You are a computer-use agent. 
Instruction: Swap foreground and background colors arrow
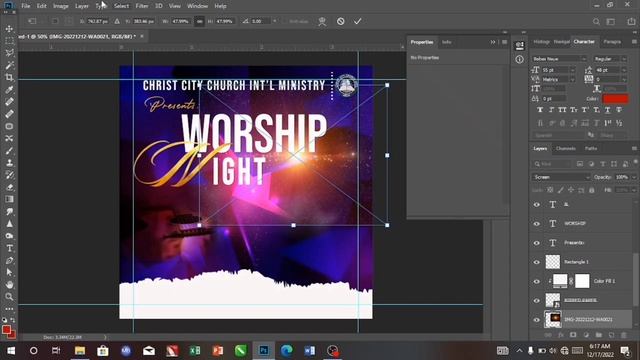(13, 320)
